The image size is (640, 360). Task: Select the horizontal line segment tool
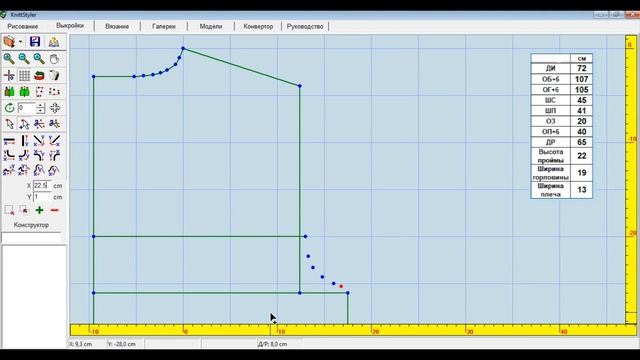click(9, 141)
